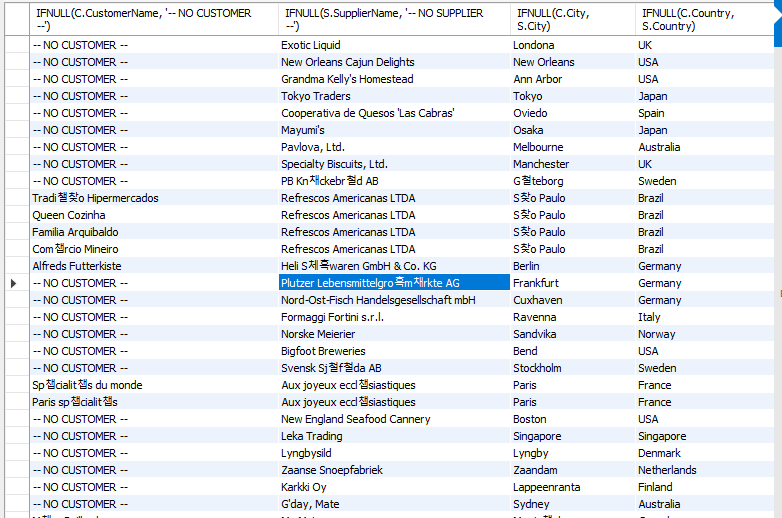Viewport: 782px width, 518px height.
Task: Select the Zaanse Snoepfabriek cell
Action: tap(394, 470)
